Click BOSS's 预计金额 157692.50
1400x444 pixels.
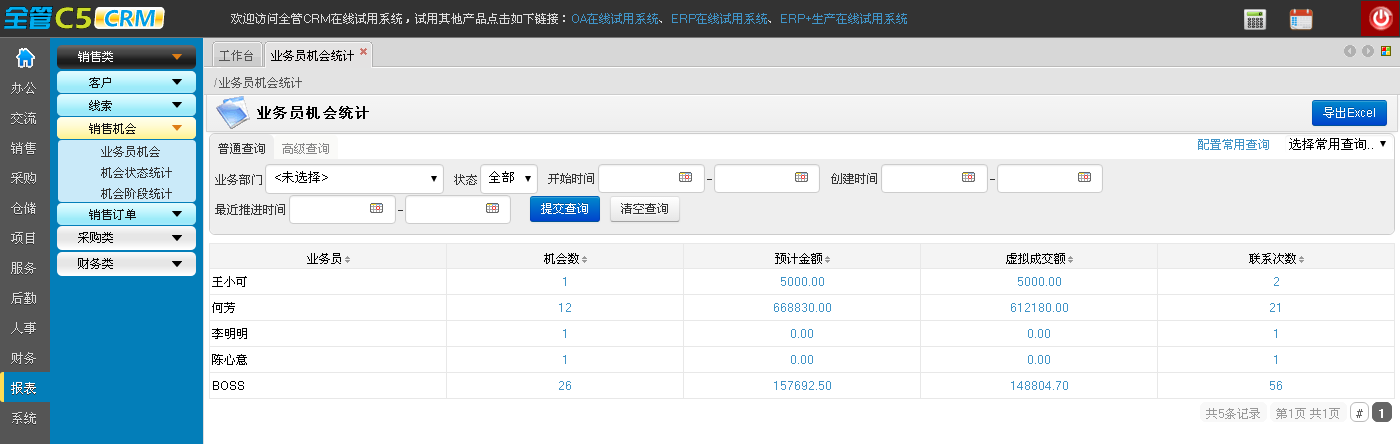[x=802, y=386]
